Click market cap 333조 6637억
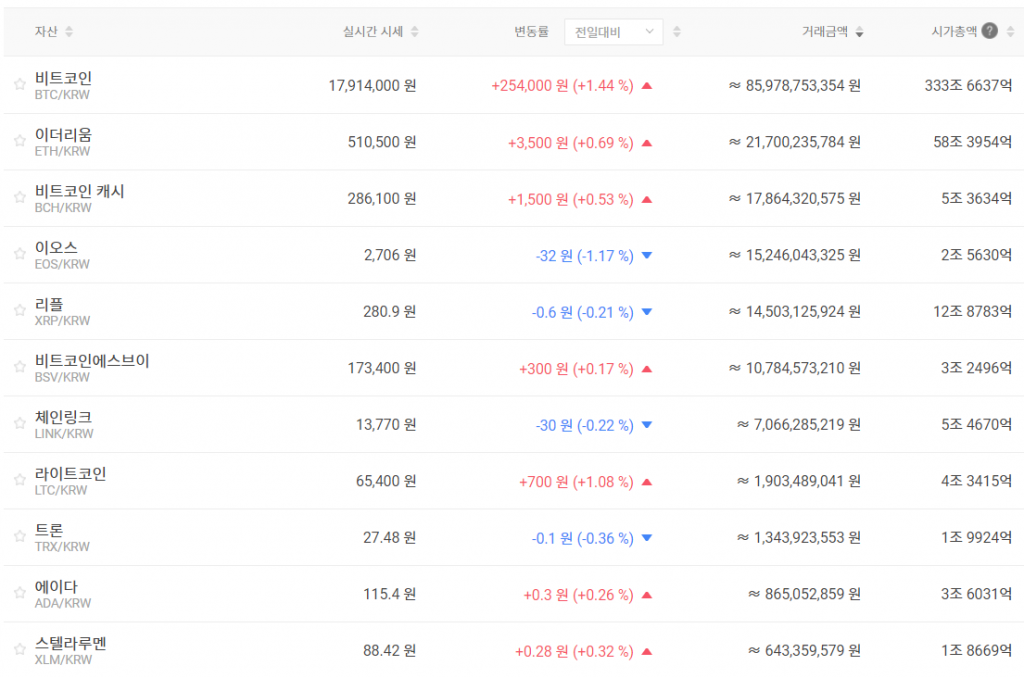 [x=968, y=86]
